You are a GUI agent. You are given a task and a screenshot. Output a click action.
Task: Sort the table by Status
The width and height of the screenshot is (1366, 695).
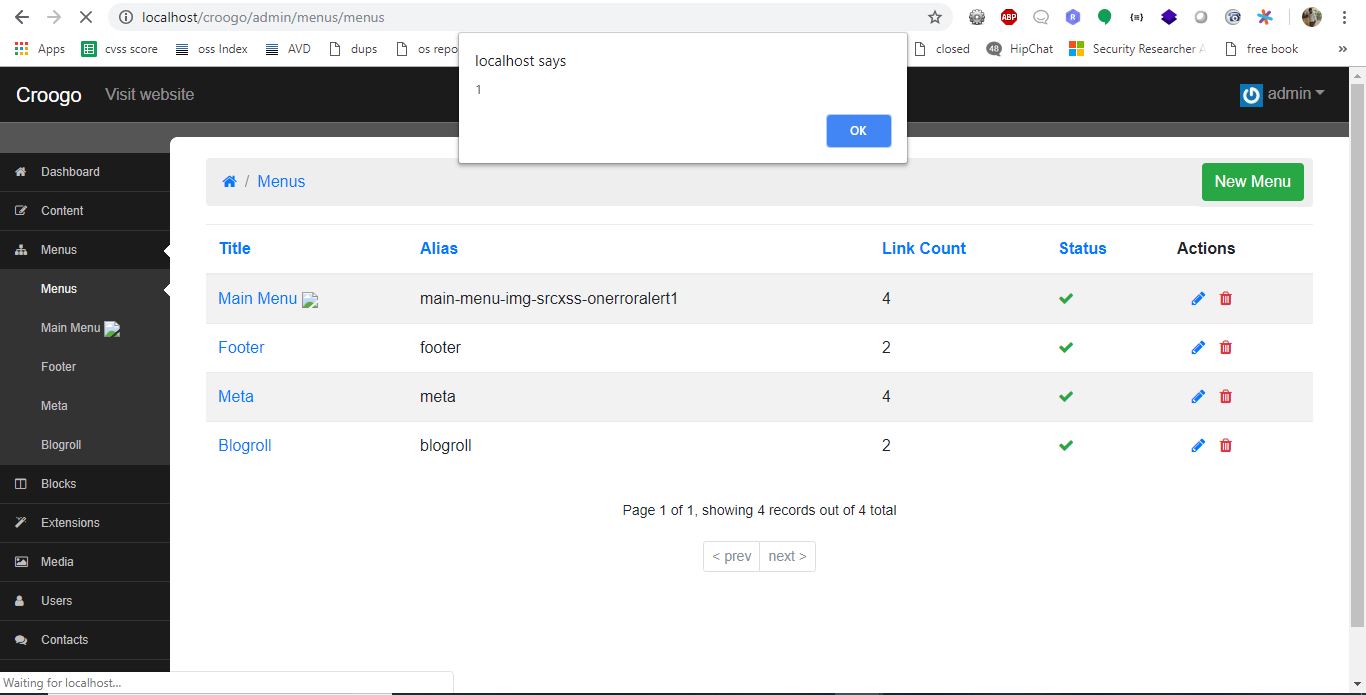point(1083,249)
